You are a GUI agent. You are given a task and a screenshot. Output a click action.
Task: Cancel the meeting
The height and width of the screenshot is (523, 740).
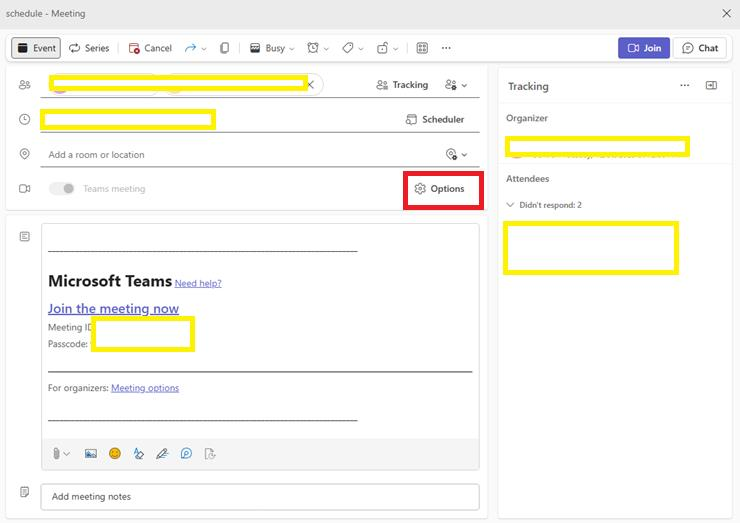(x=150, y=48)
